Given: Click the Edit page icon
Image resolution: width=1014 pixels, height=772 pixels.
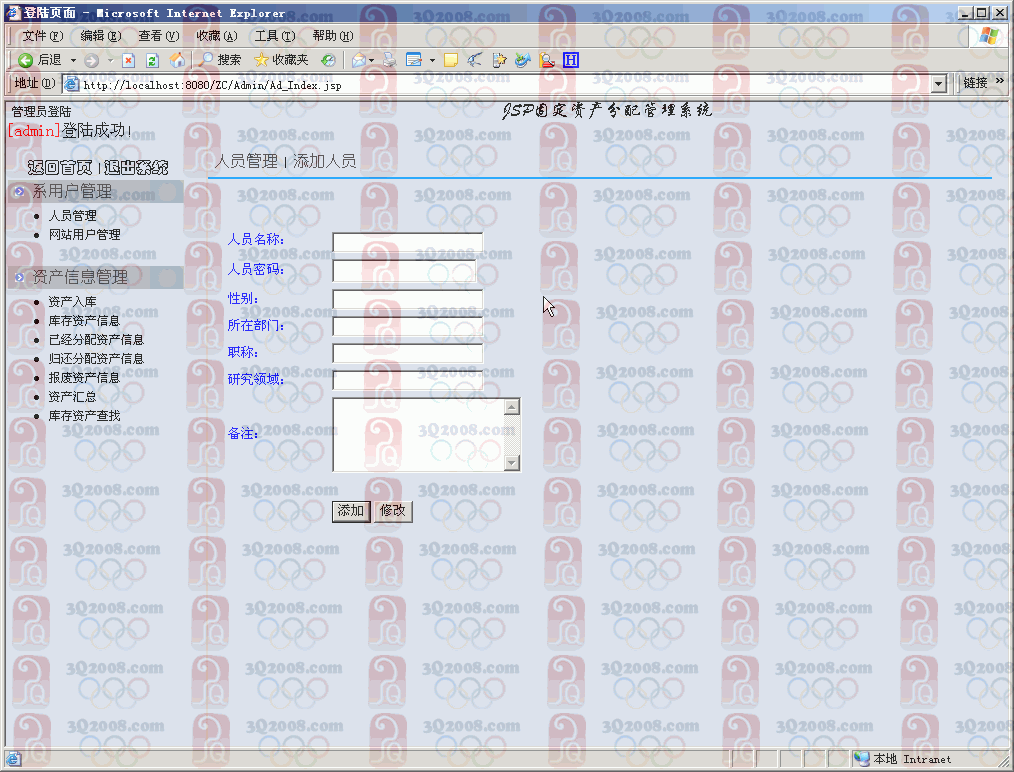Looking at the screenshot, I should (414, 60).
